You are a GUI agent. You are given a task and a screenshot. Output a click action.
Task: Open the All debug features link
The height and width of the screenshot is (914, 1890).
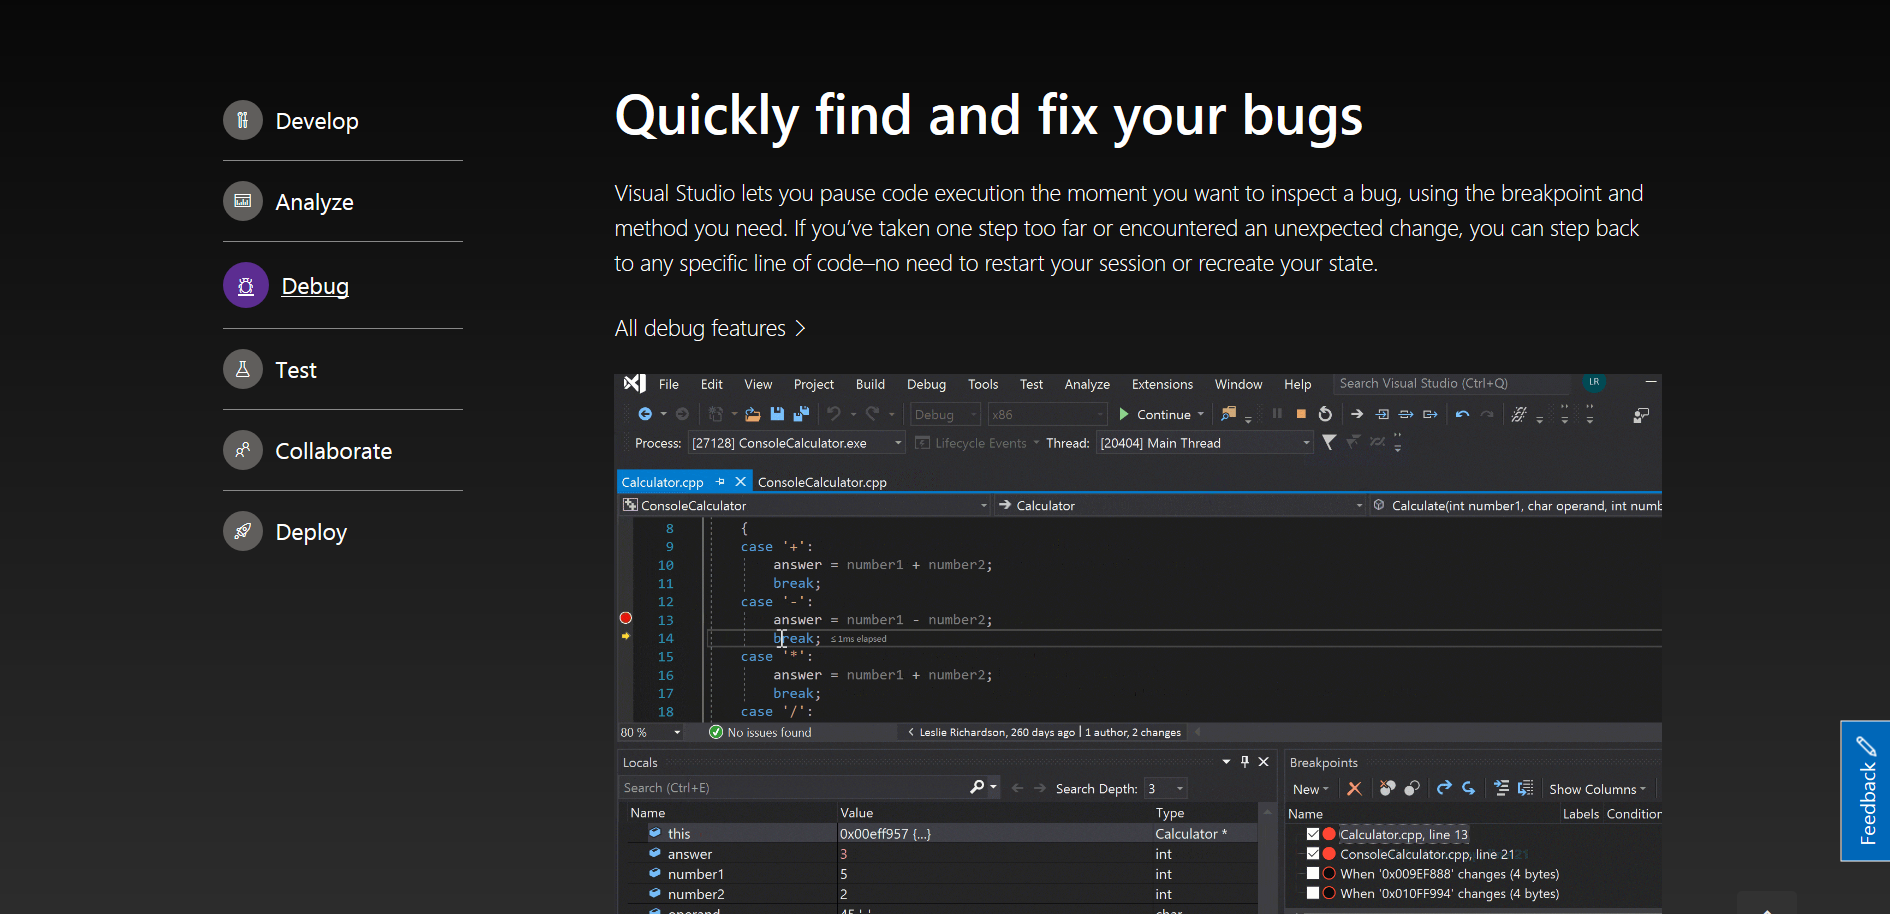pos(700,327)
